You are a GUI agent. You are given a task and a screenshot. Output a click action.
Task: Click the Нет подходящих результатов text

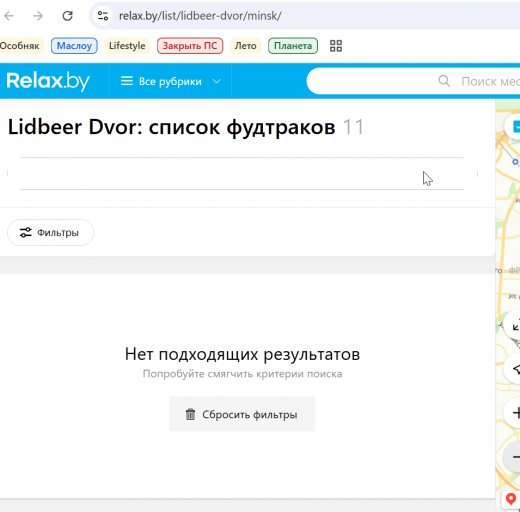click(x=242, y=354)
